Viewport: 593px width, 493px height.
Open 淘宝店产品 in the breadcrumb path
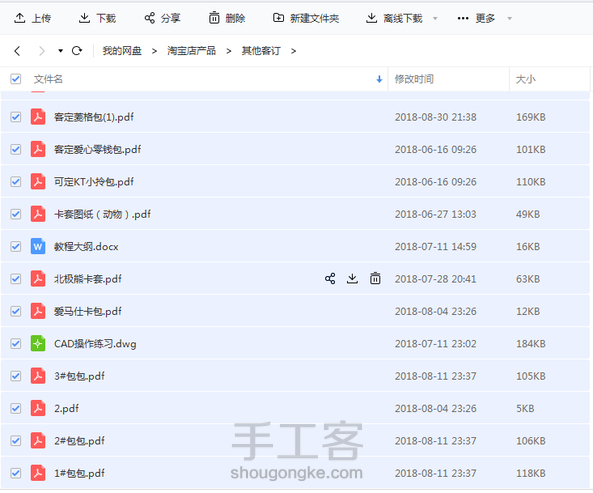coord(191,51)
